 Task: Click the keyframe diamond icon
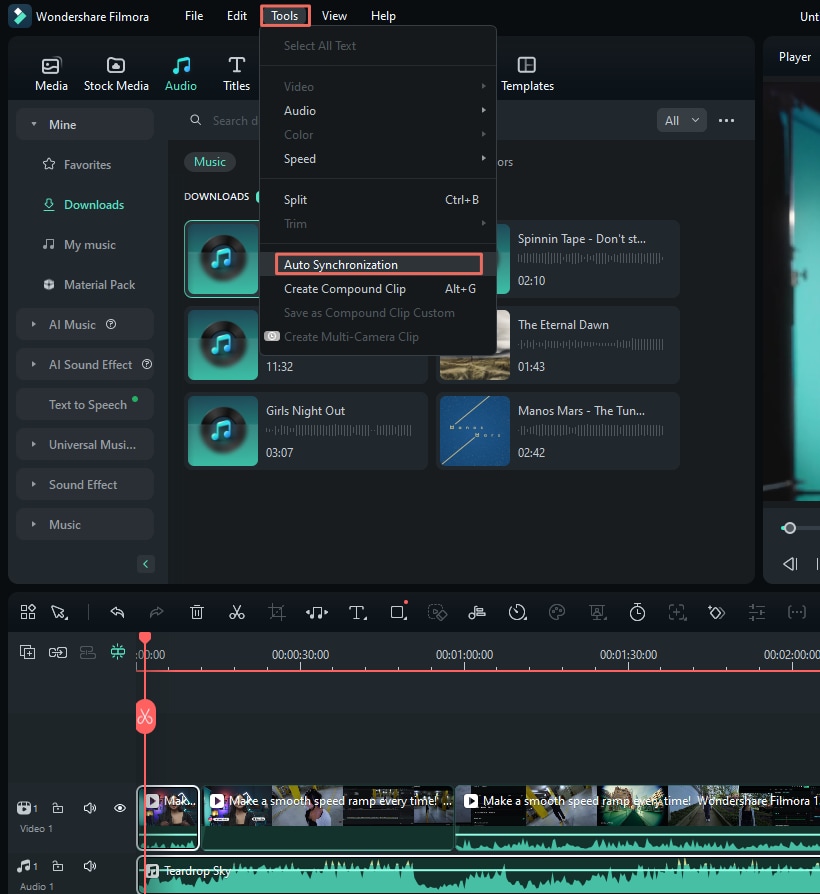716,612
